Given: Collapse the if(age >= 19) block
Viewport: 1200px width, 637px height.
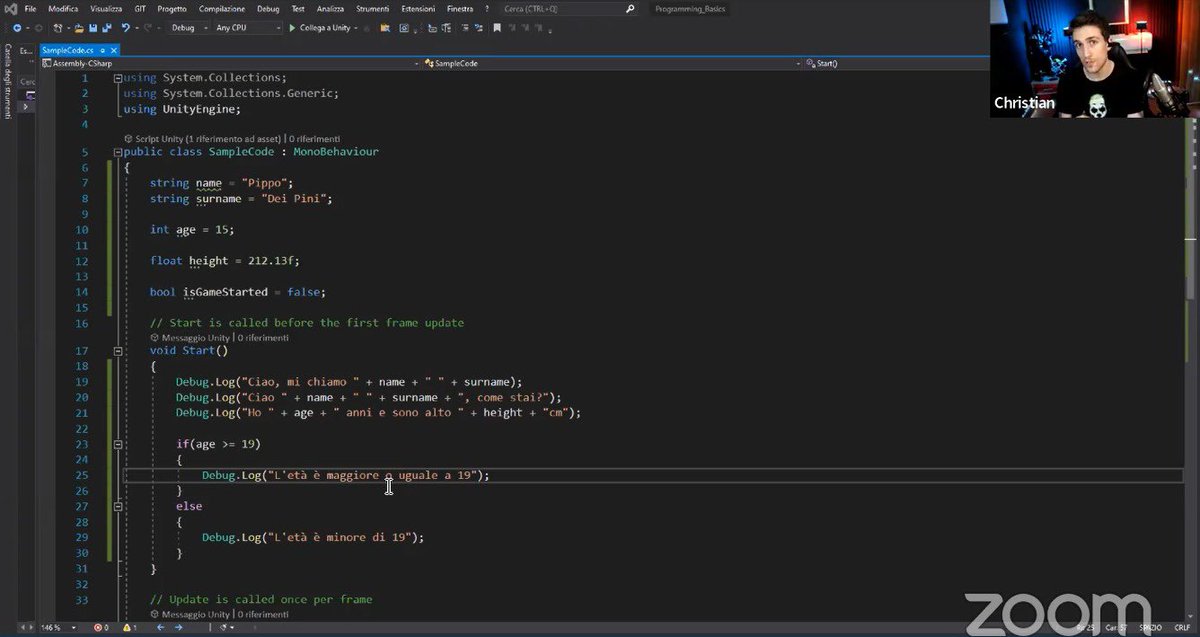Looking at the screenshot, I should click(x=118, y=444).
